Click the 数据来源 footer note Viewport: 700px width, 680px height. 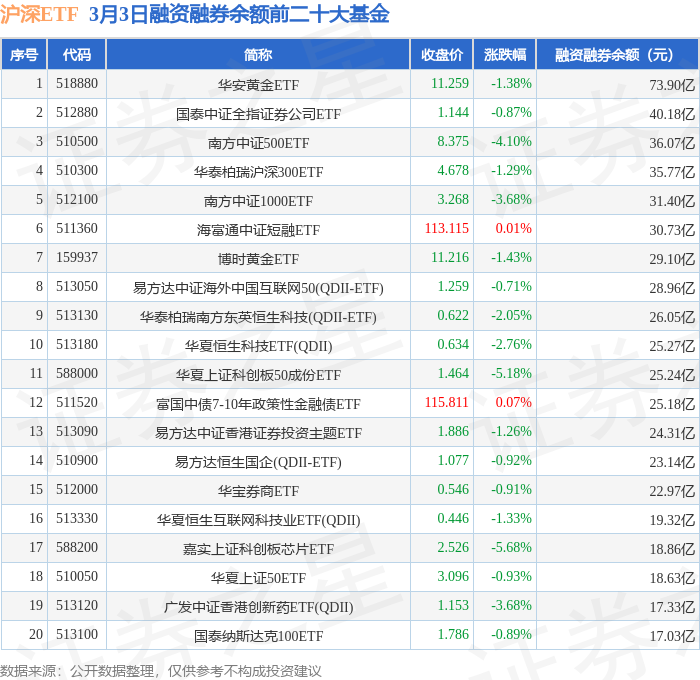coord(161,671)
